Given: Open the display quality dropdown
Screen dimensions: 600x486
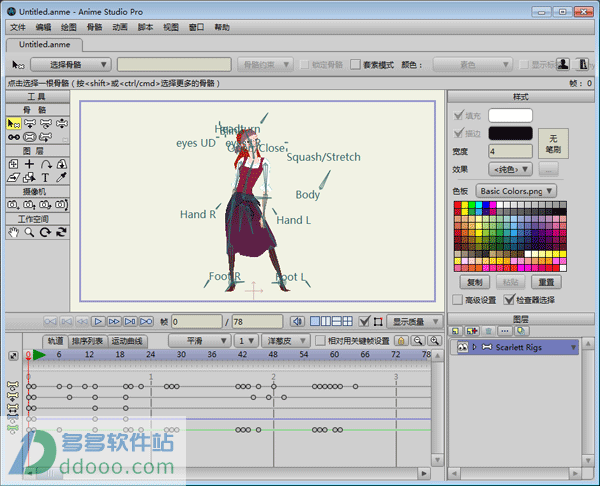Looking at the screenshot, I should point(414,321).
